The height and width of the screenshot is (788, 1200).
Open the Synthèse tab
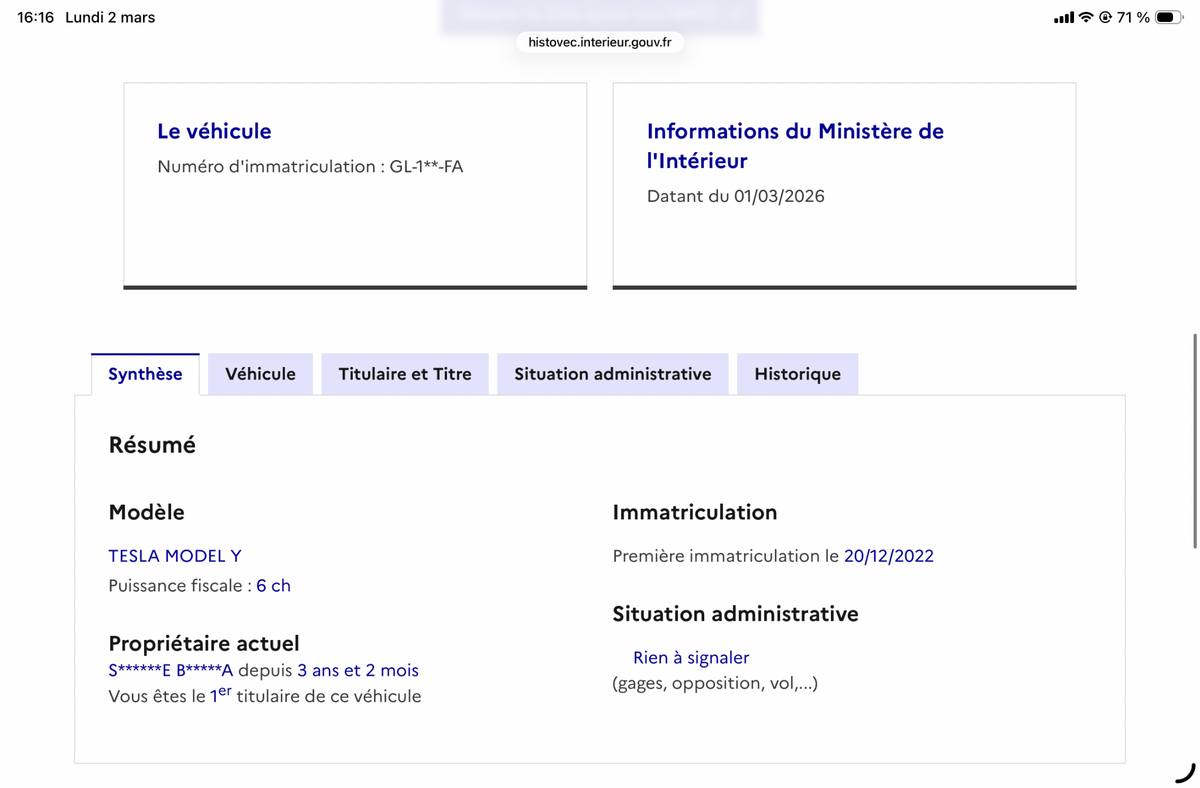click(145, 374)
